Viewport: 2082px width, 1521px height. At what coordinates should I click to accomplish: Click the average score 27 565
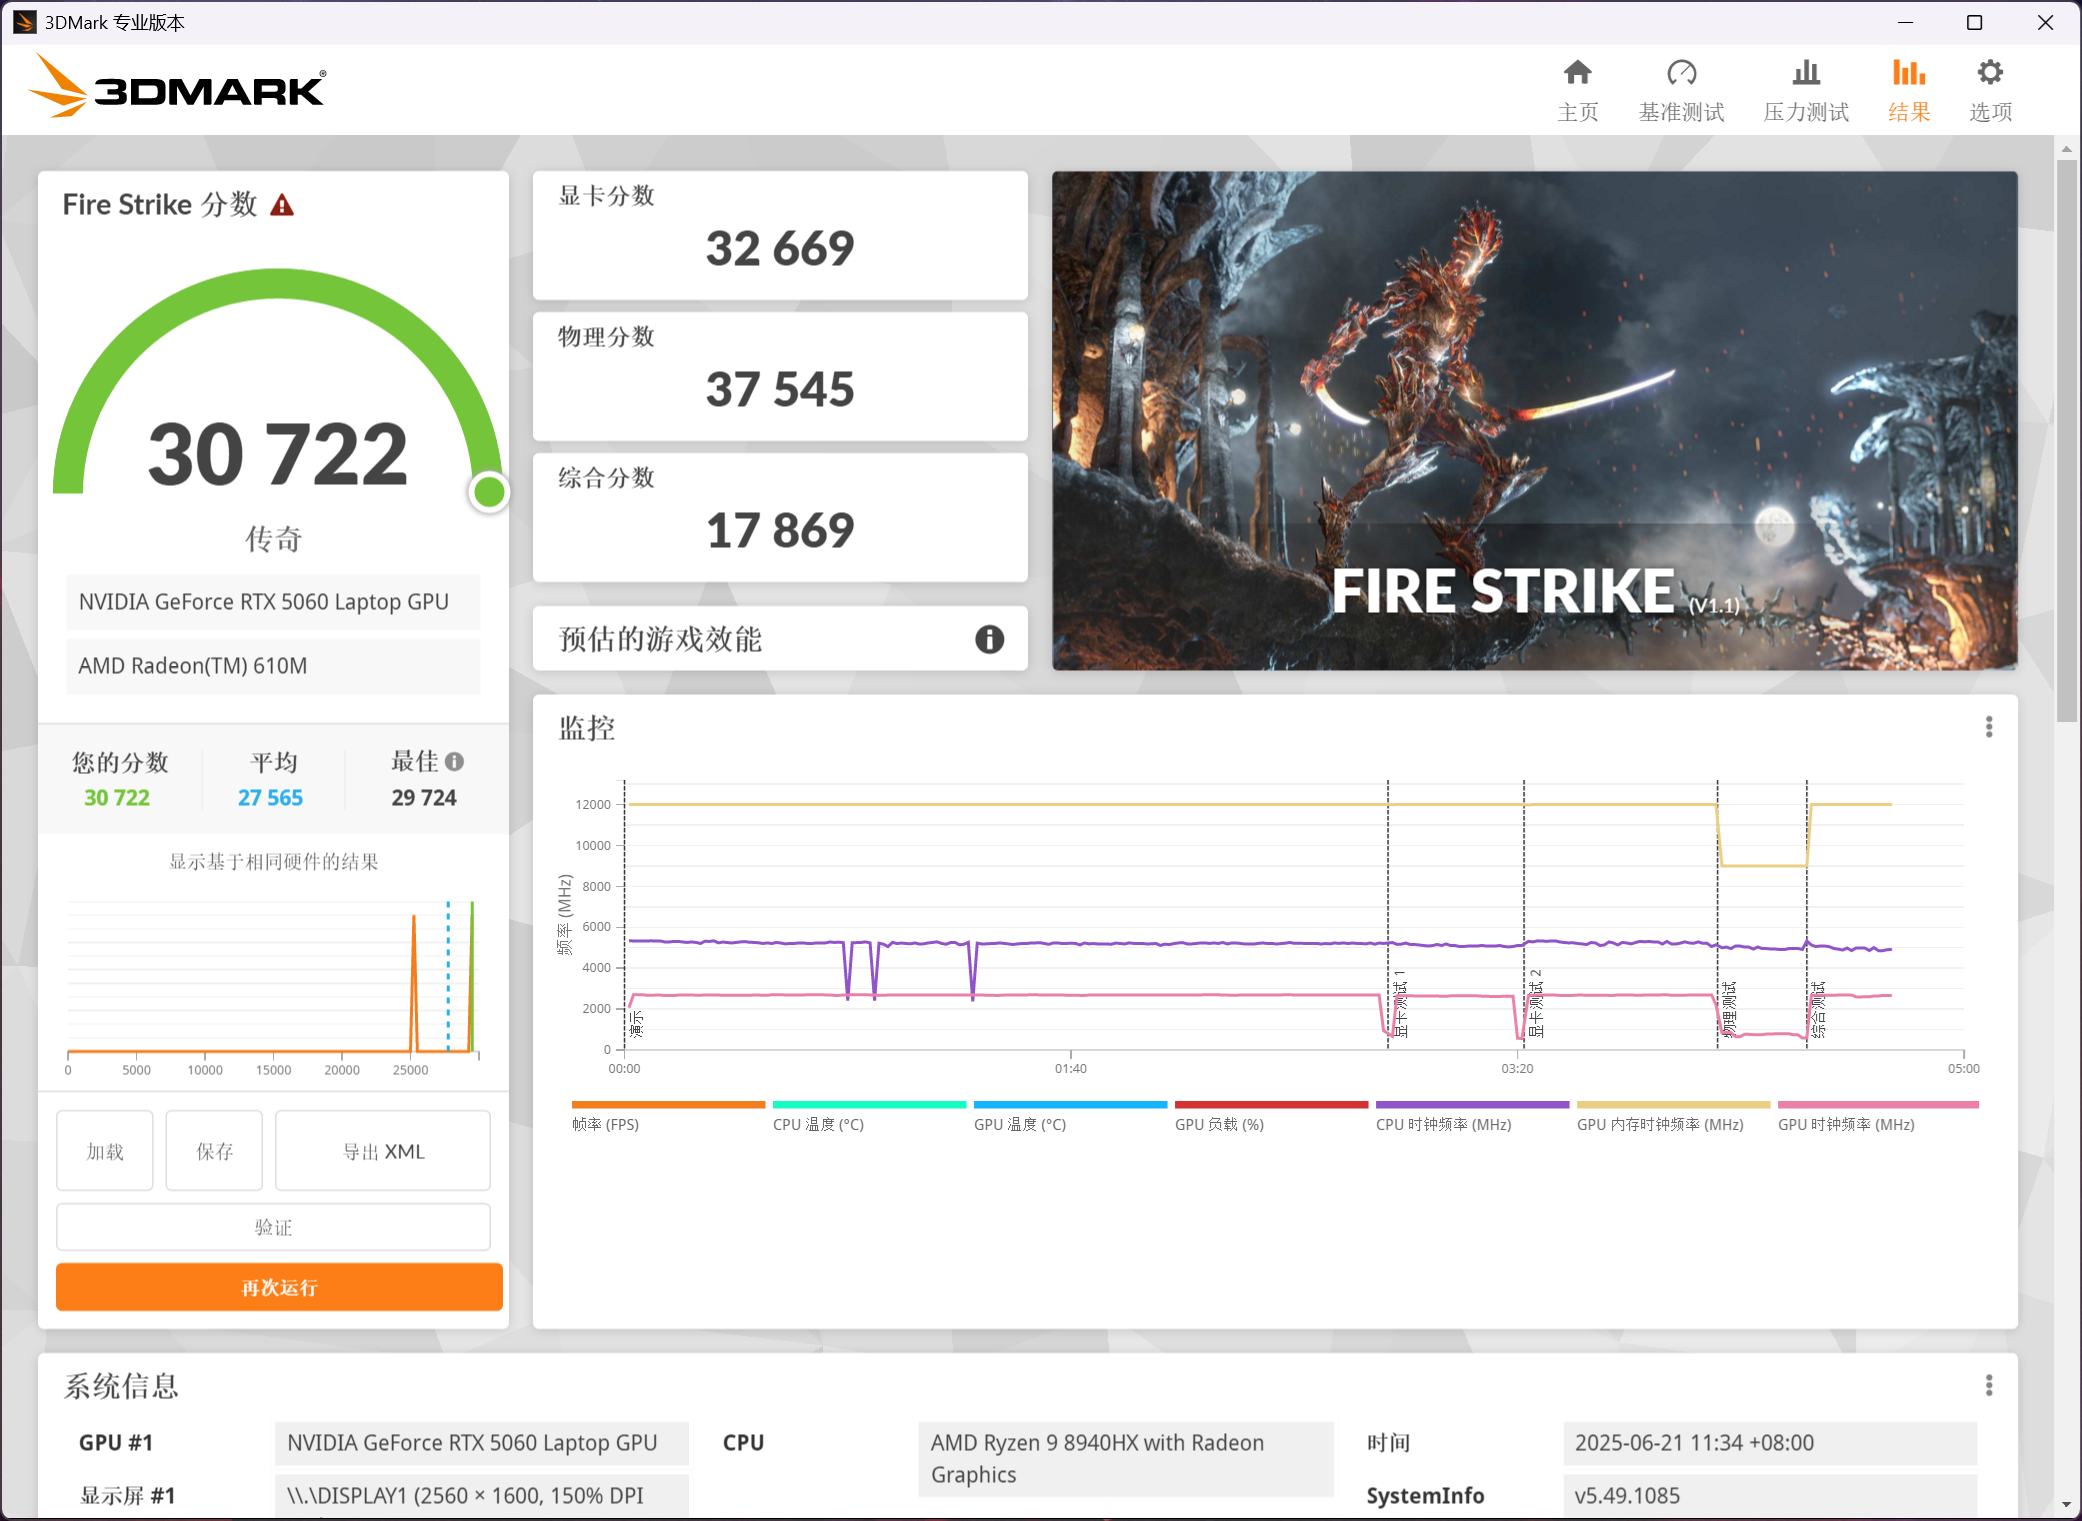[270, 798]
